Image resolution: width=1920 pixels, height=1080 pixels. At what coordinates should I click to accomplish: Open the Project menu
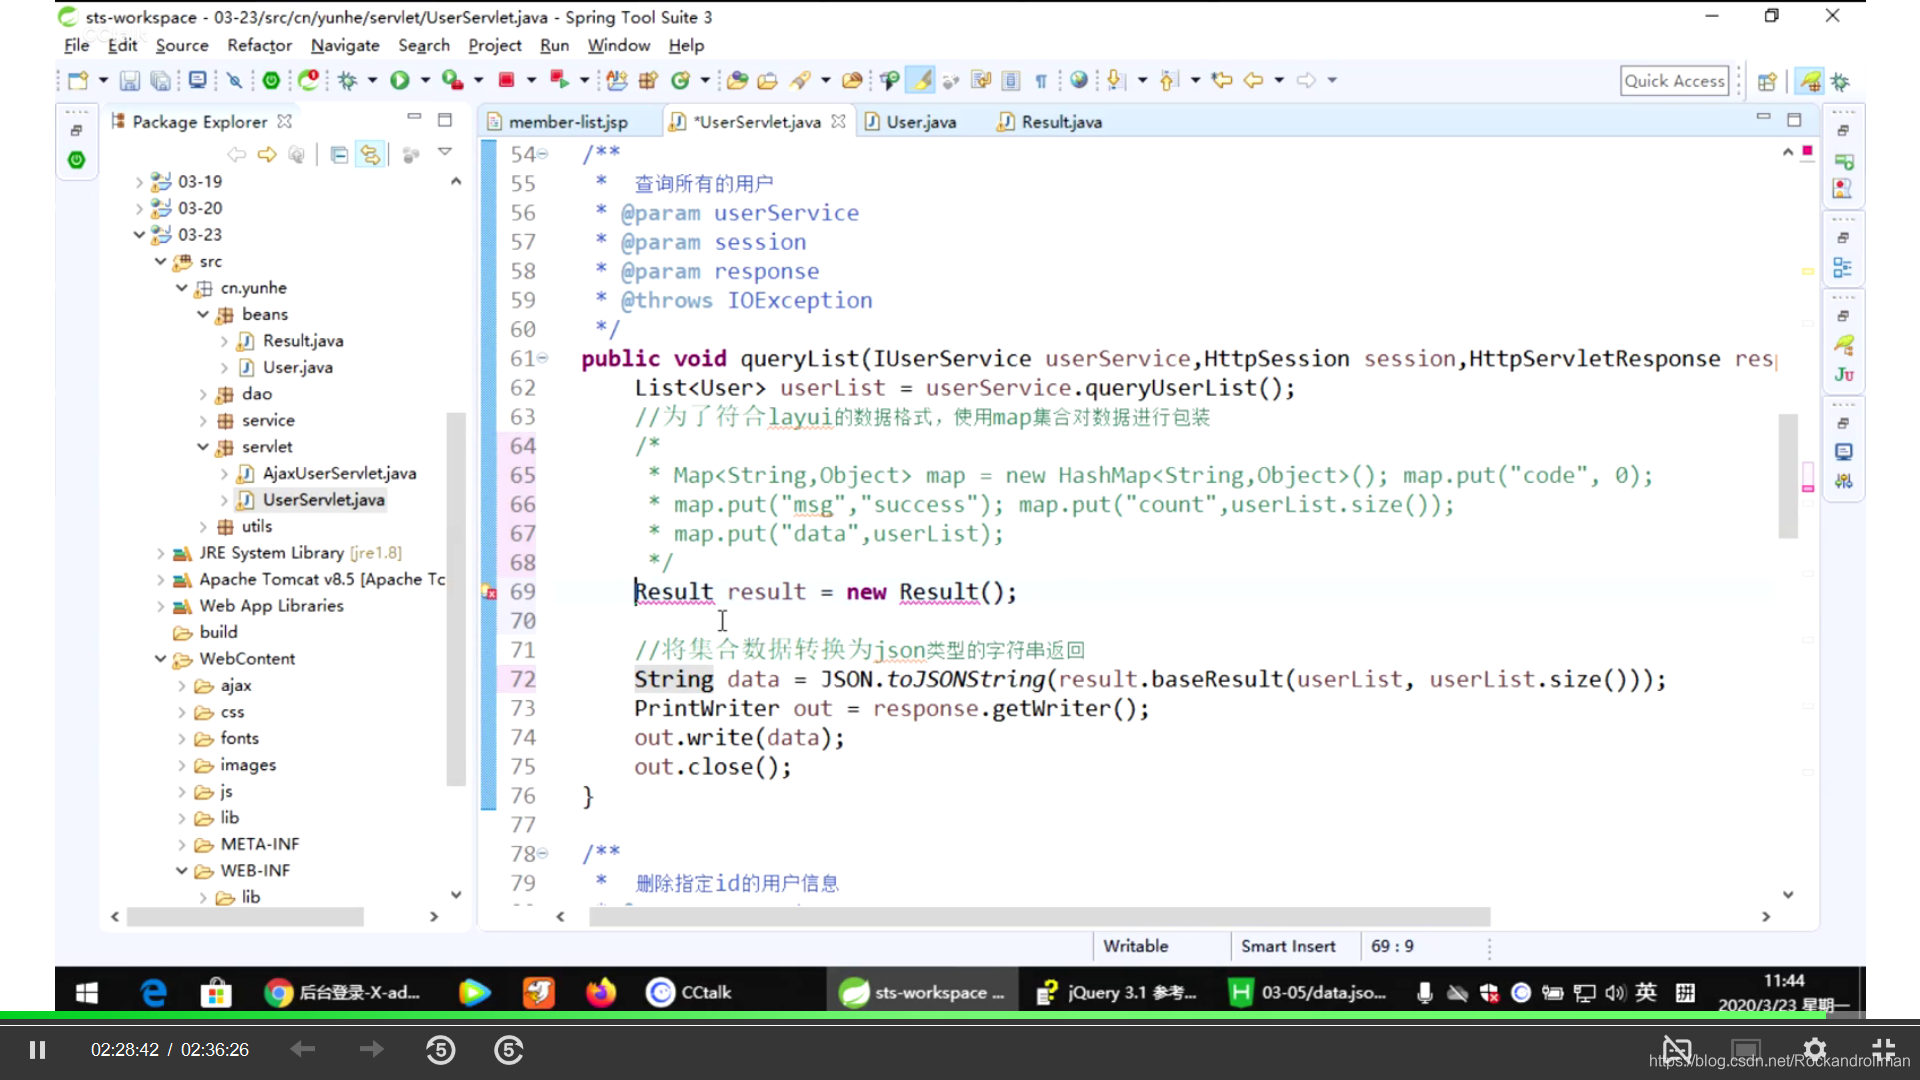[x=495, y=45]
